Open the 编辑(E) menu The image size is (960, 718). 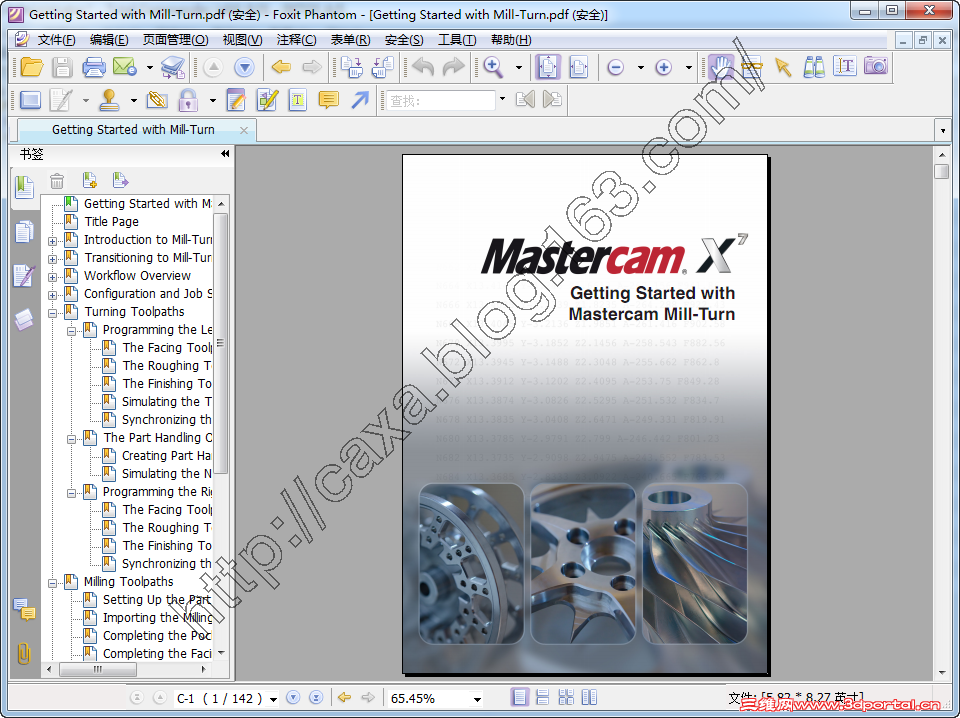(x=109, y=40)
